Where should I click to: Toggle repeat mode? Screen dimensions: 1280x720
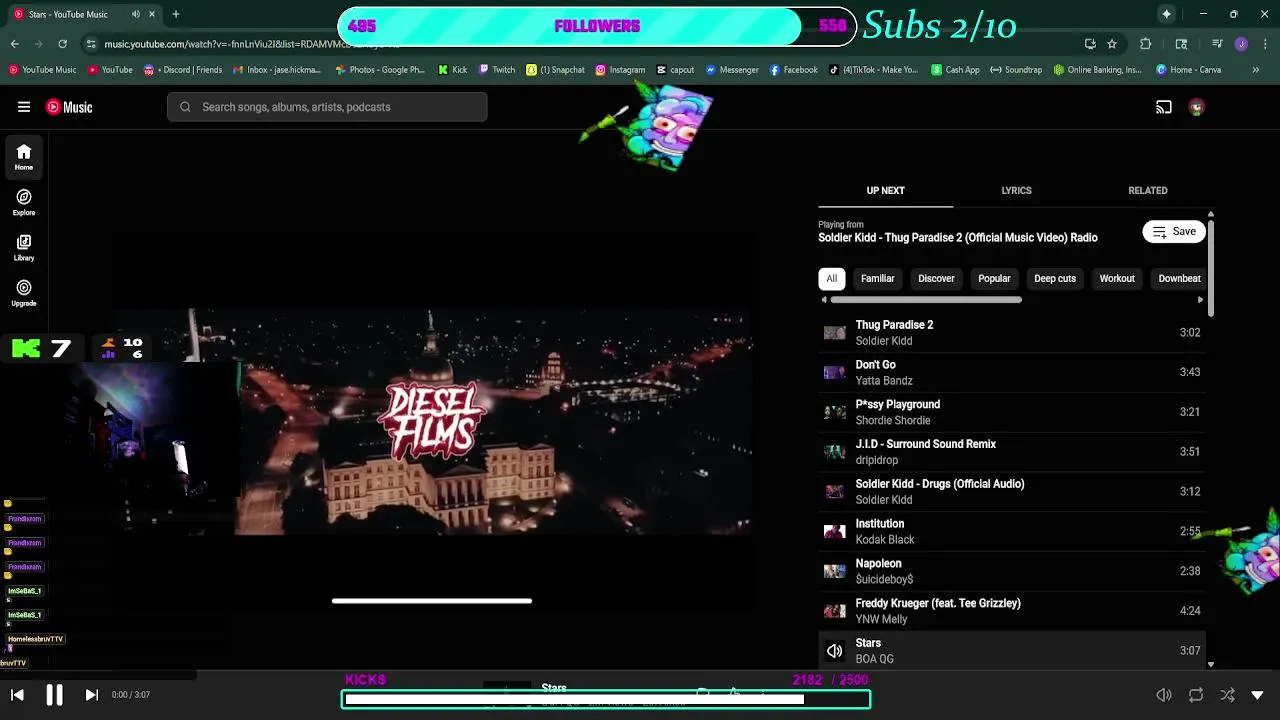[1196, 695]
